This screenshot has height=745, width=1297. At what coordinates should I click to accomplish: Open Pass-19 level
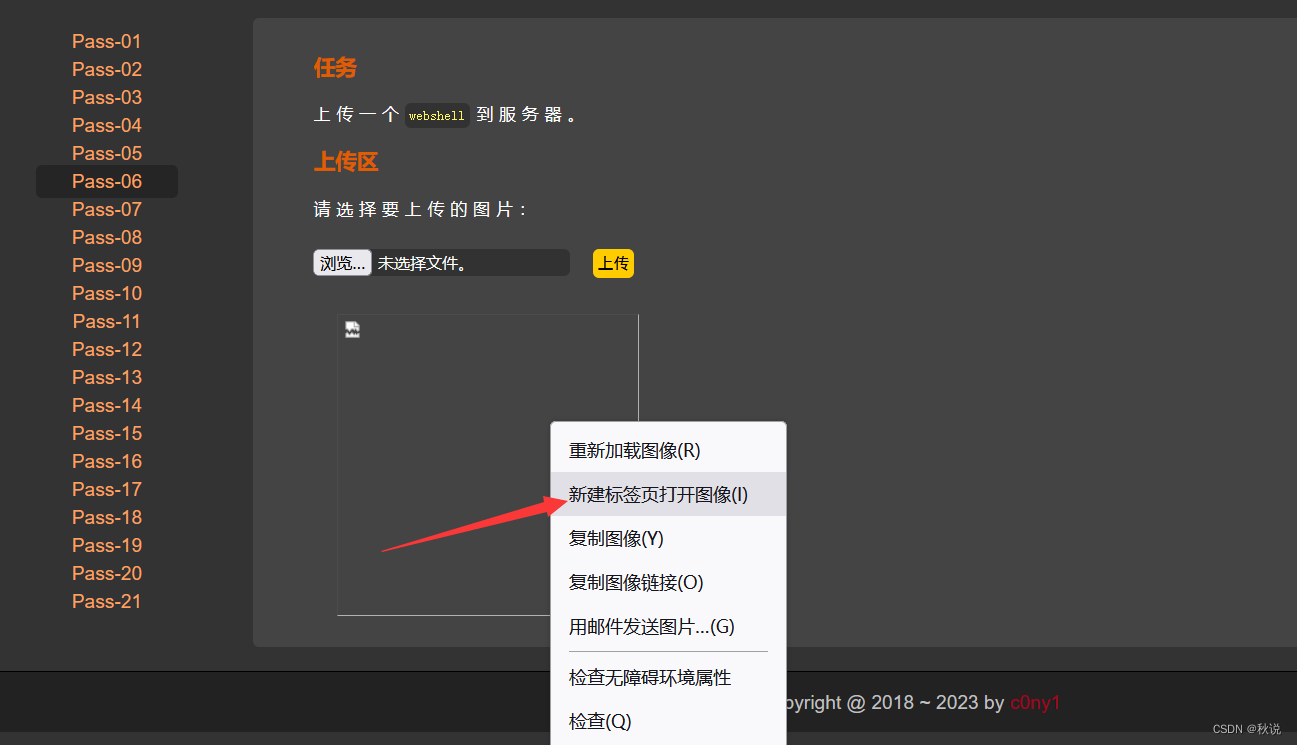(x=107, y=545)
